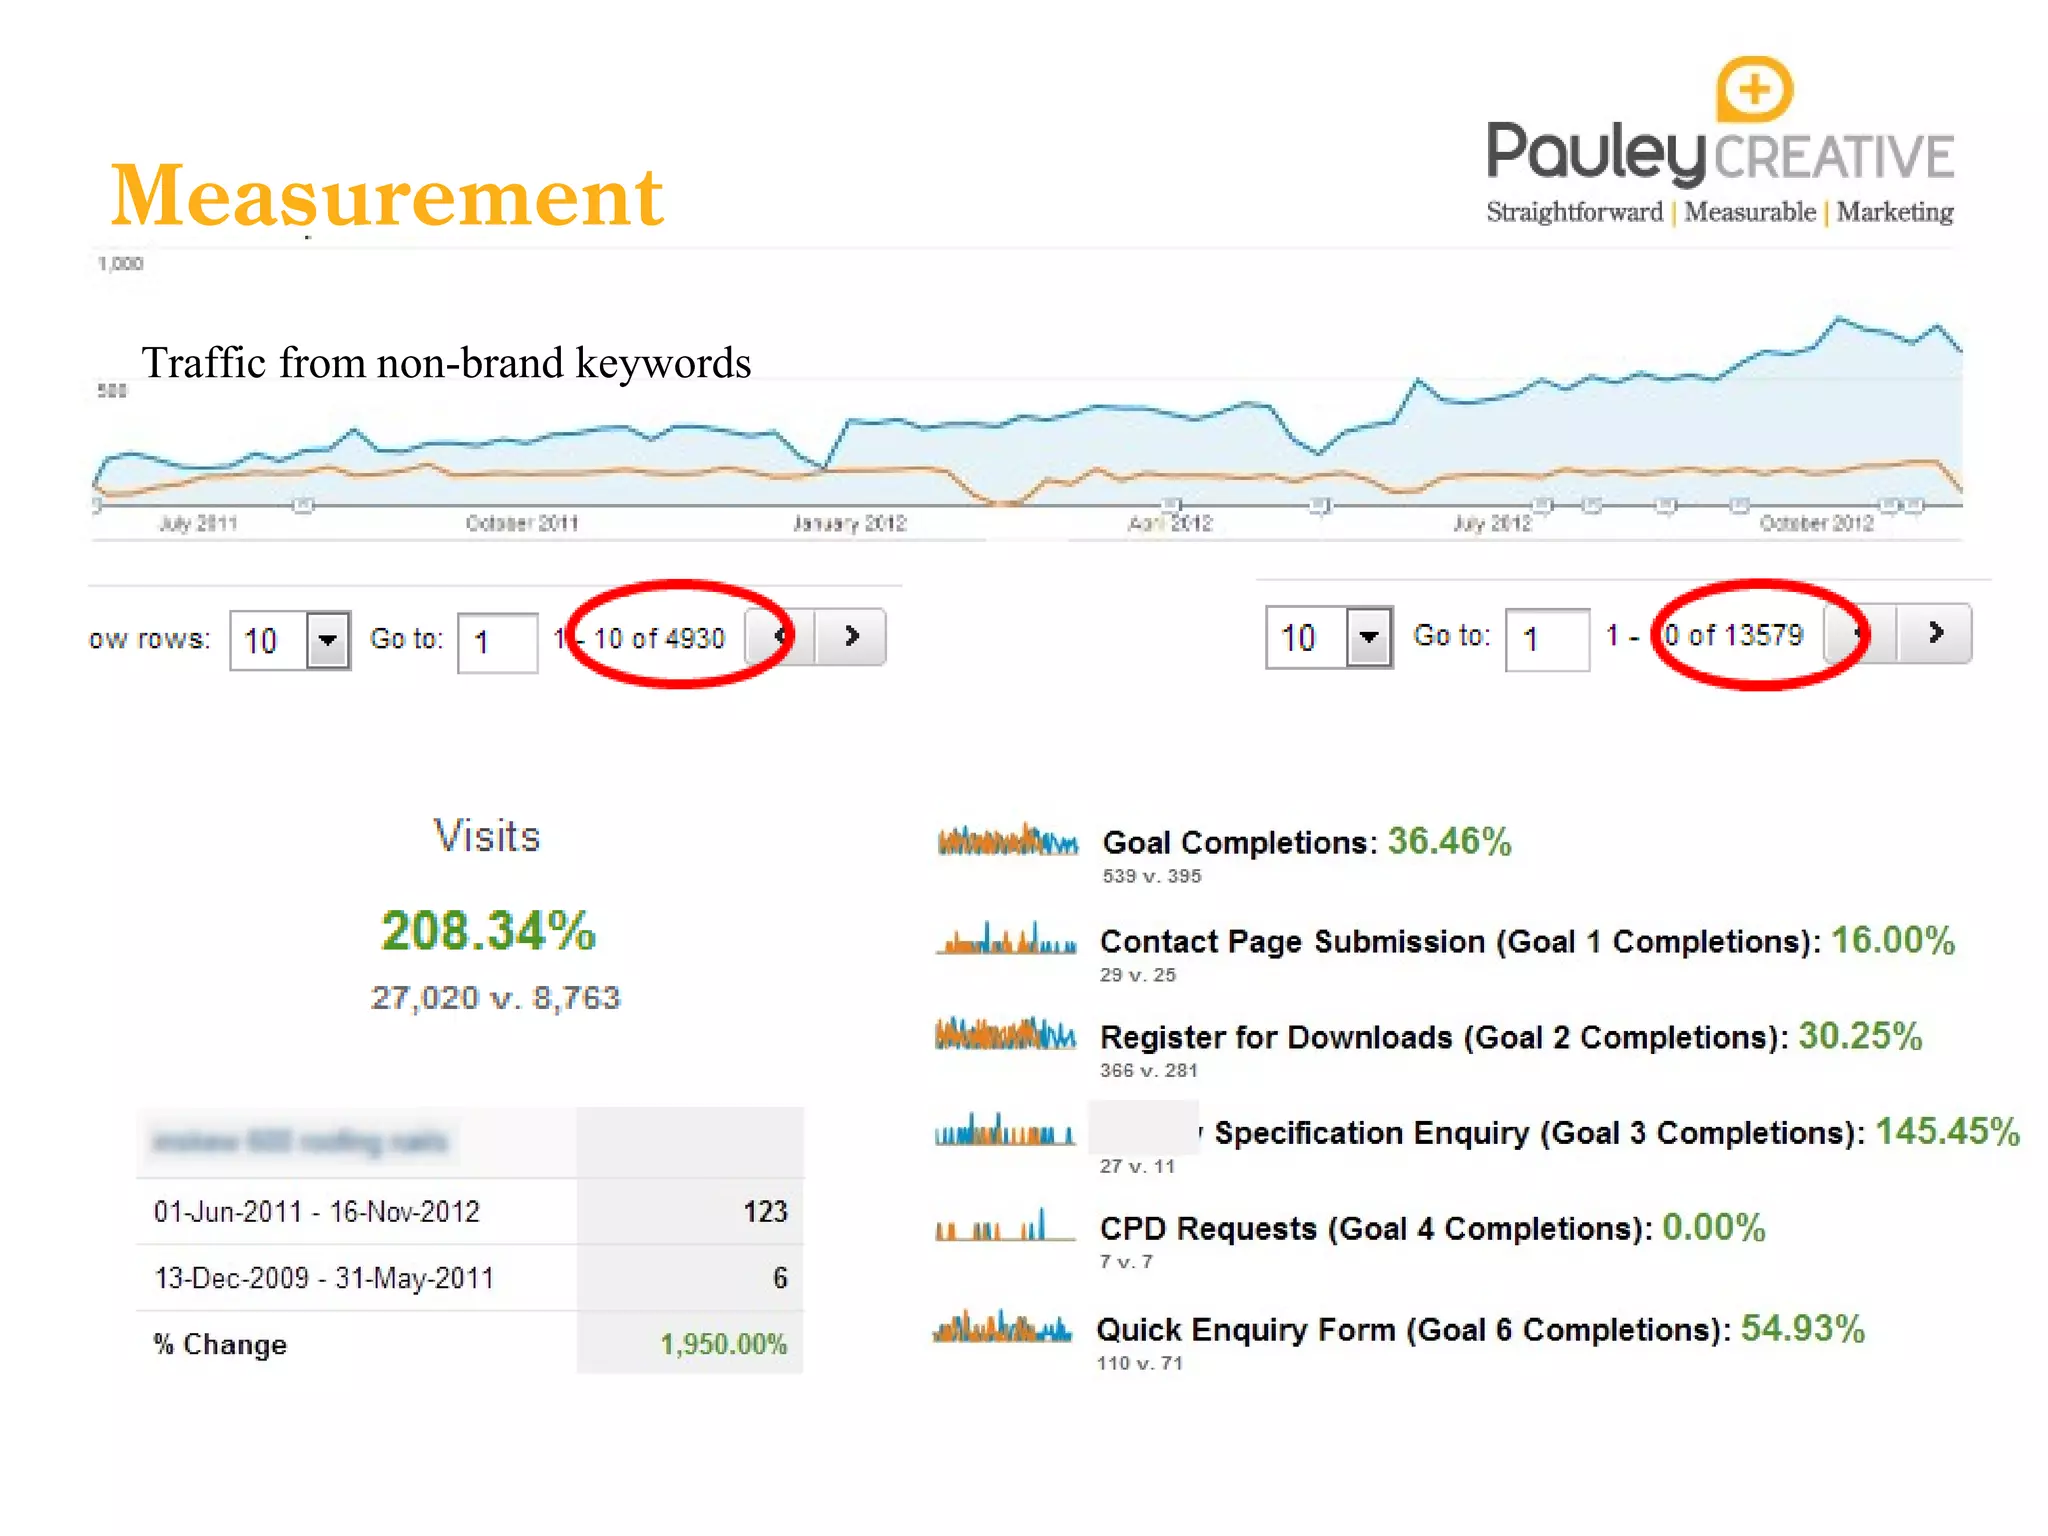Go to previous page of 13579 rows
Image resolution: width=2048 pixels, height=1536 pixels.
[x=1860, y=632]
